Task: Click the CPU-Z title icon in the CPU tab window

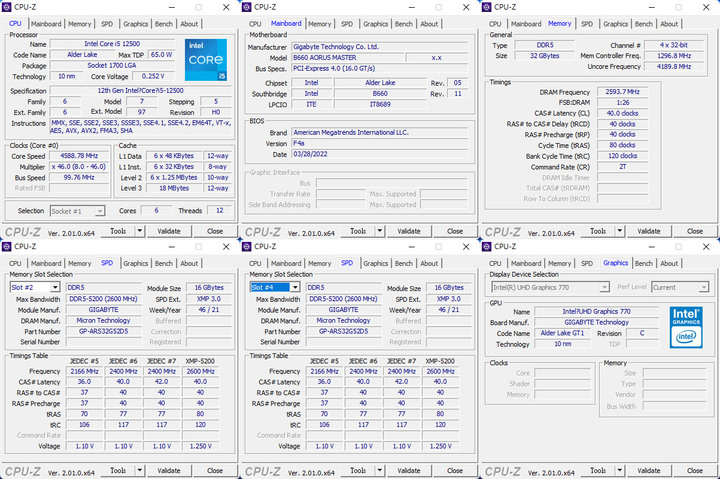Action: tap(6, 7)
